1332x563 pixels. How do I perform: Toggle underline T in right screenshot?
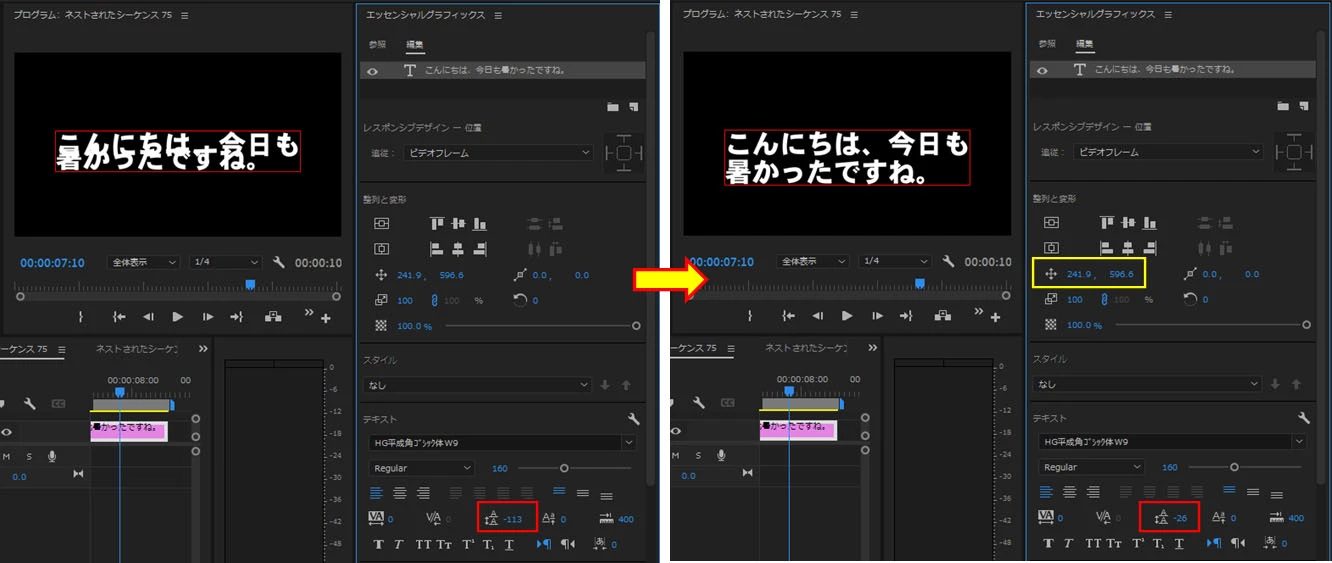(1179, 543)
